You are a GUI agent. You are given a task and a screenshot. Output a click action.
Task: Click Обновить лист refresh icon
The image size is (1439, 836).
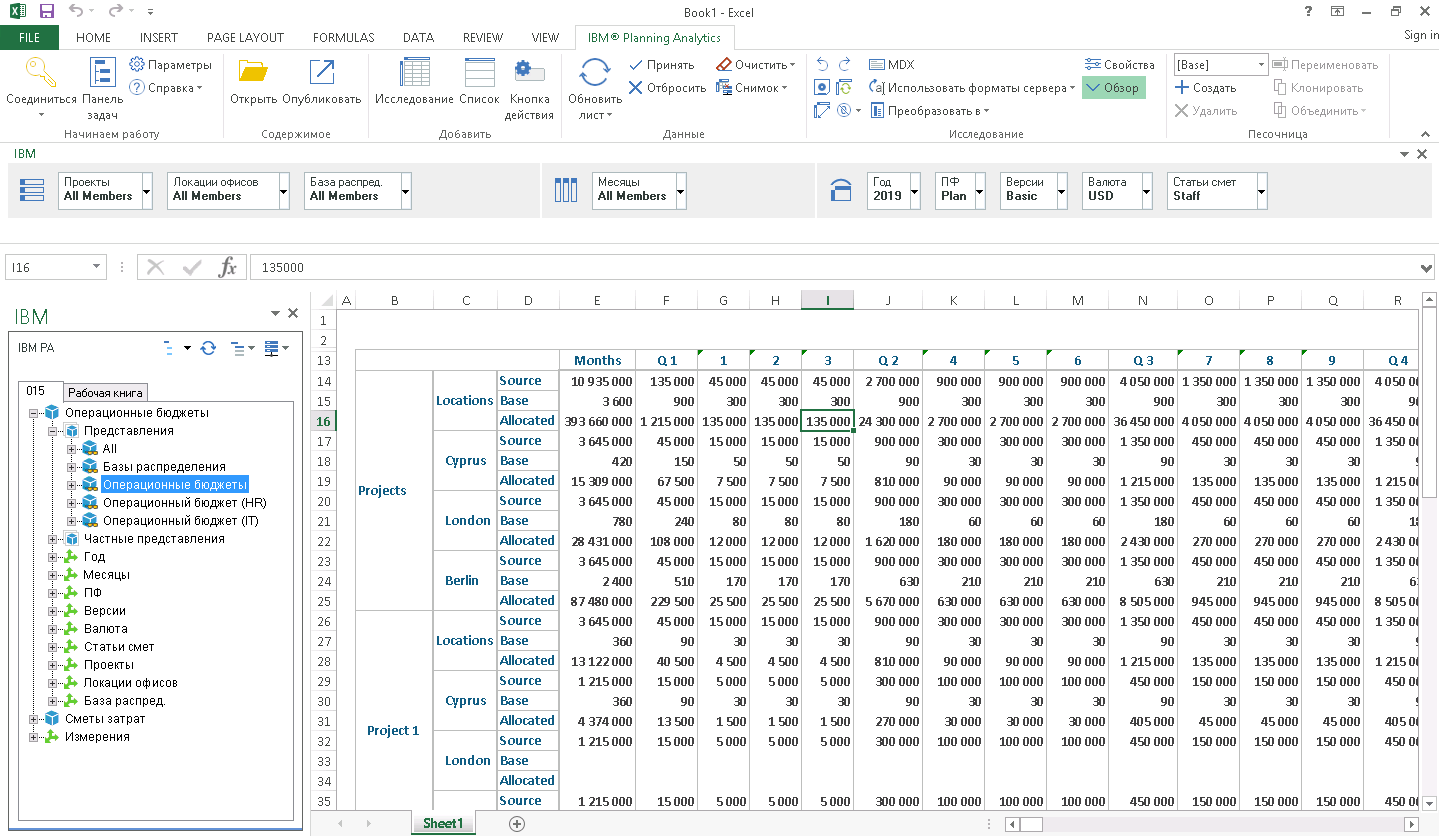point(595,72)
